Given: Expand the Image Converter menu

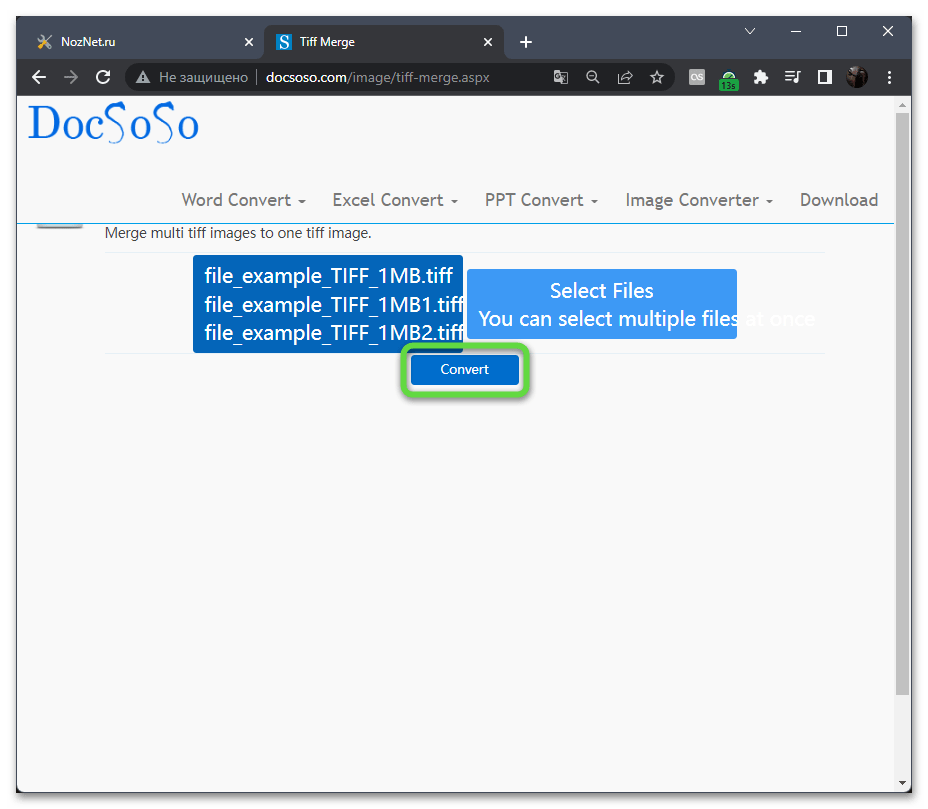Looking at the screenshot, I should click(x=699, y=200).
